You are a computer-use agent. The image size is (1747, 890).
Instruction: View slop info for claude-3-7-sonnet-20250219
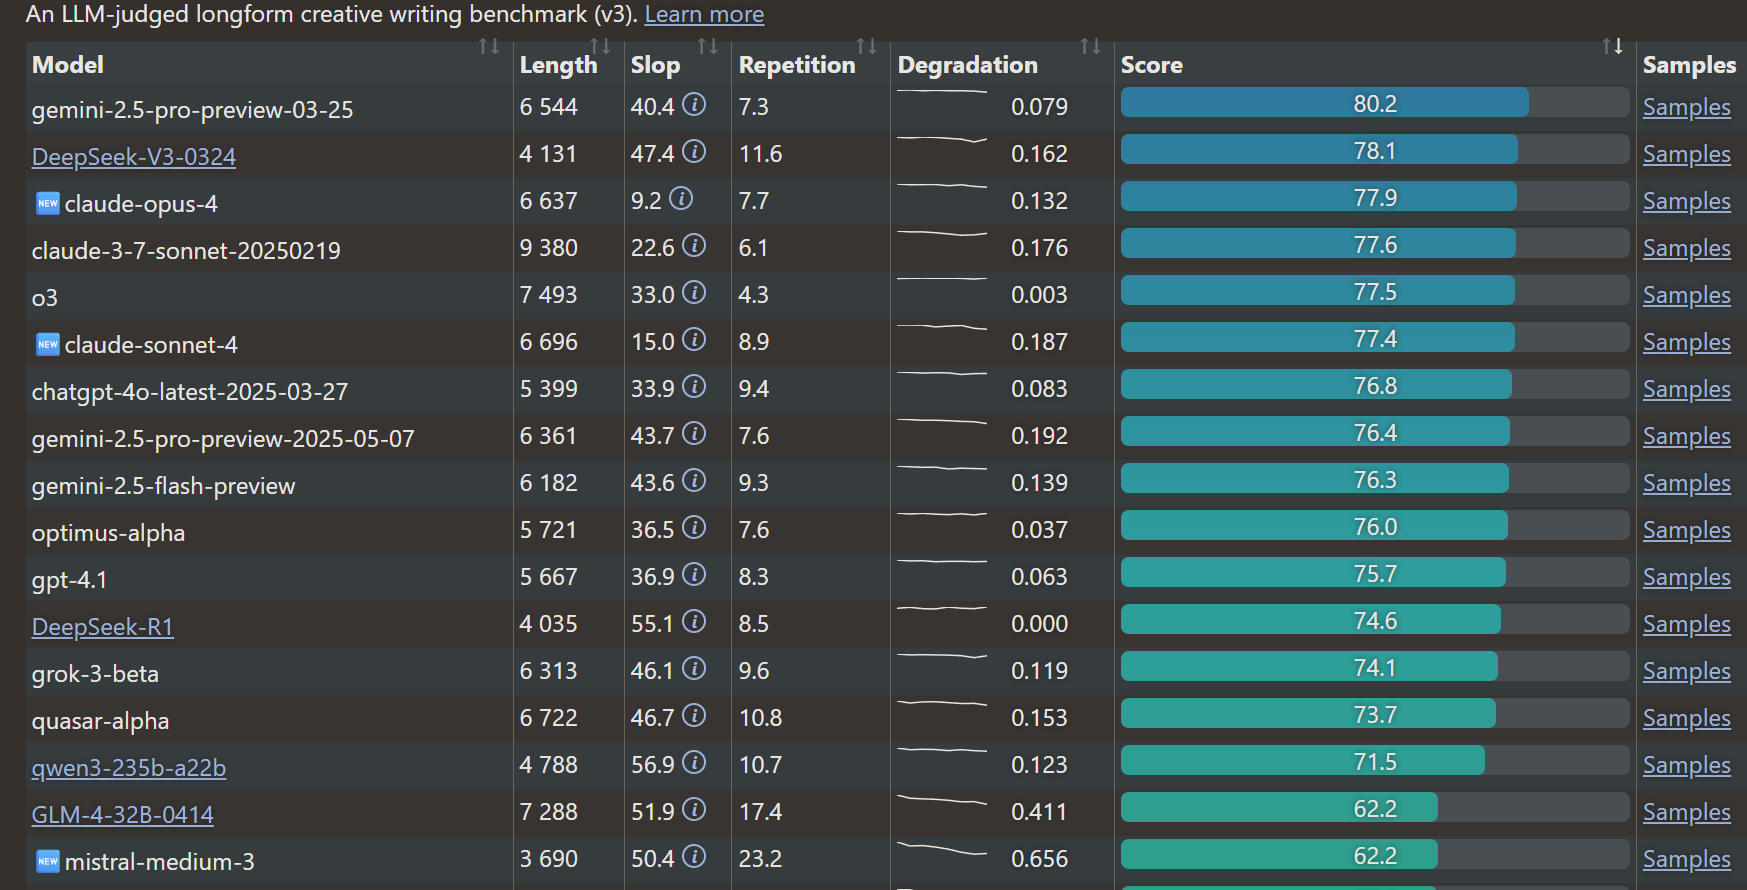694,245
